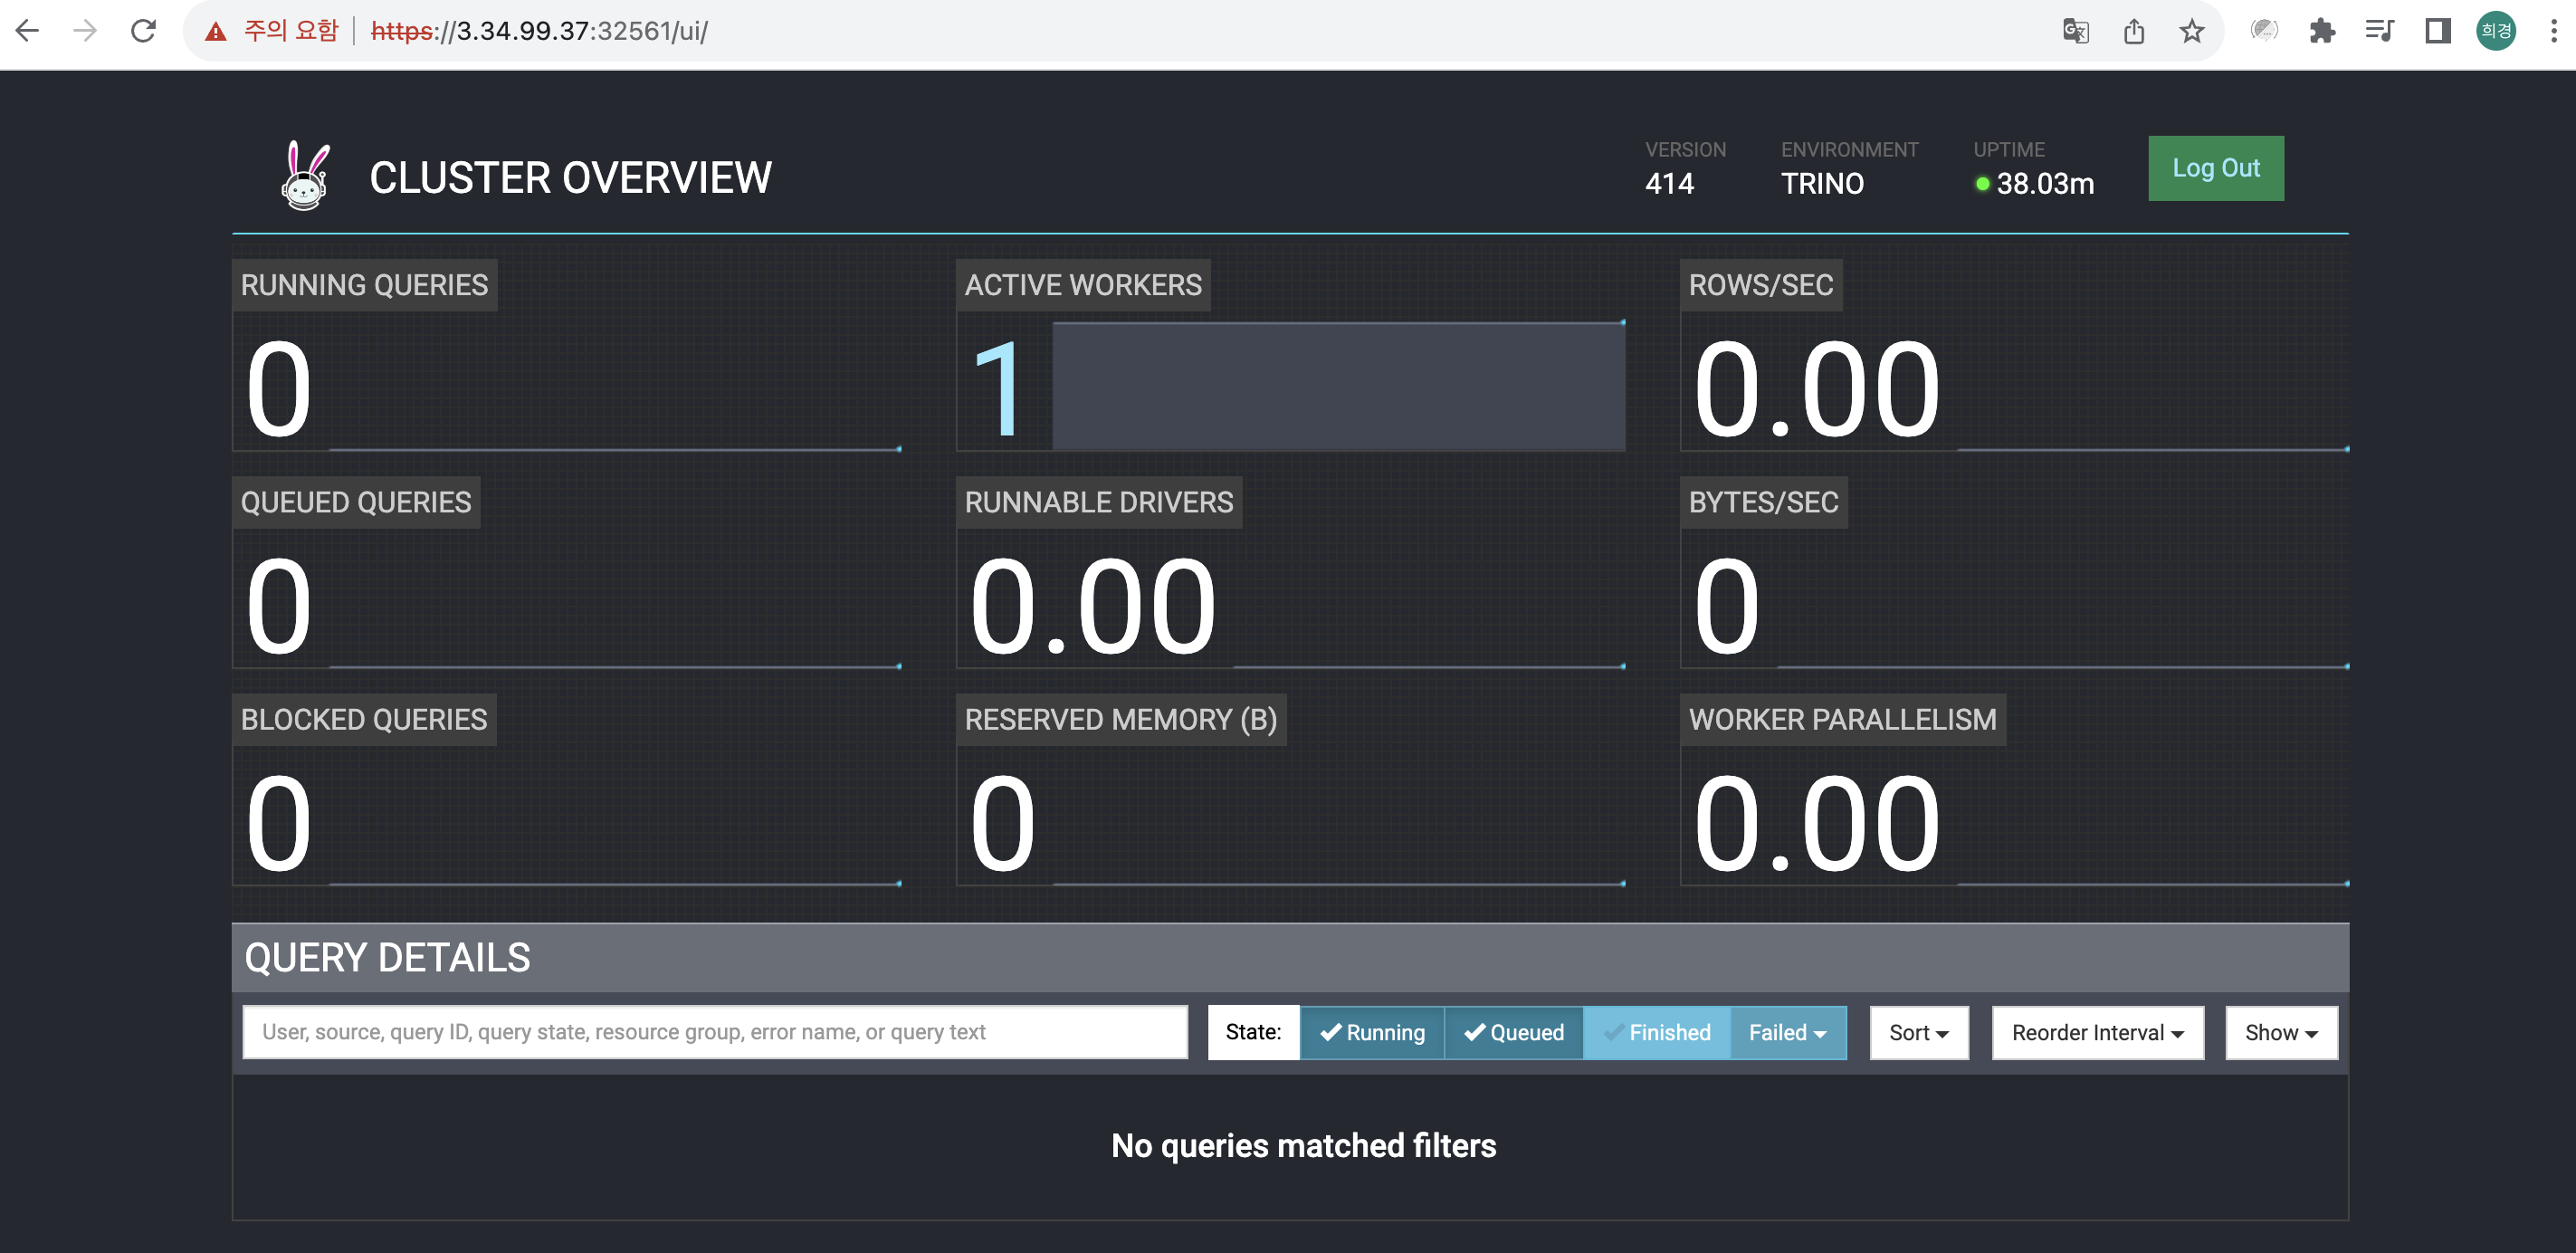
Task: Open Active Workers count link
Action: (997, 388)
